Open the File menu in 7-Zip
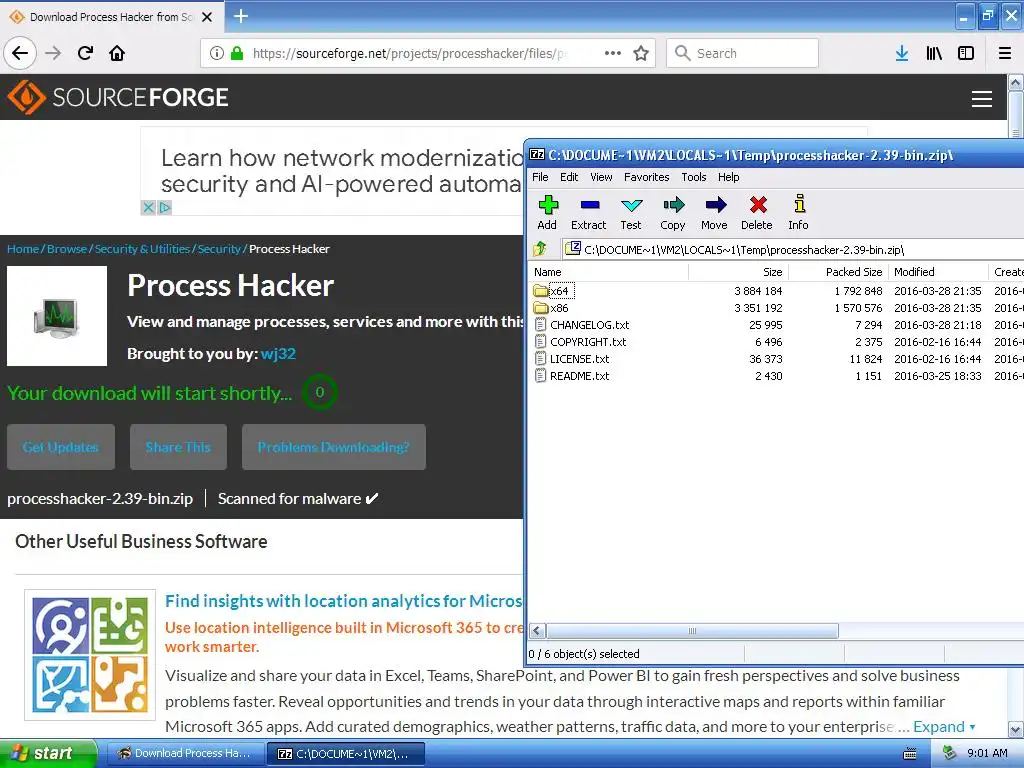The image size is (1024, 768). (x=540, y=177)
